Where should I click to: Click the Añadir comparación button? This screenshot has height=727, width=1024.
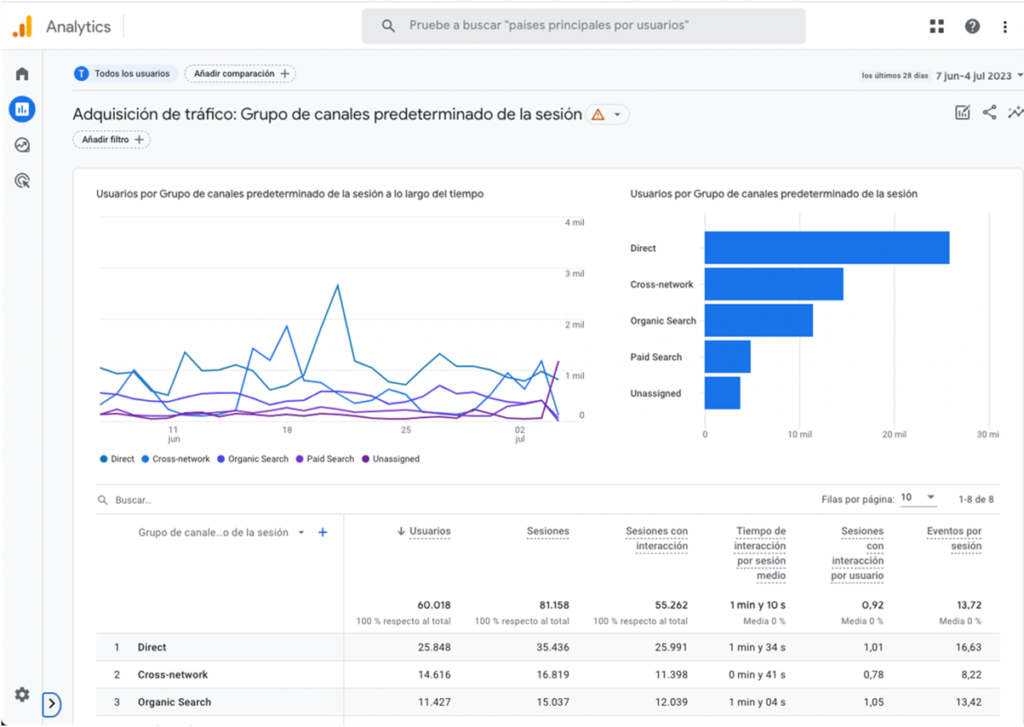point(240,74)
